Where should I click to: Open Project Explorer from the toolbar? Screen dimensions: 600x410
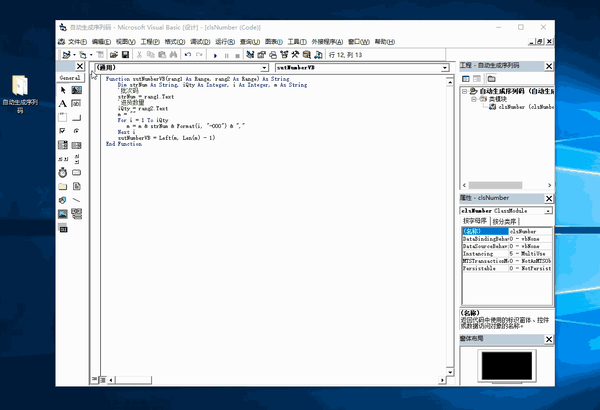tap(250, 55)
